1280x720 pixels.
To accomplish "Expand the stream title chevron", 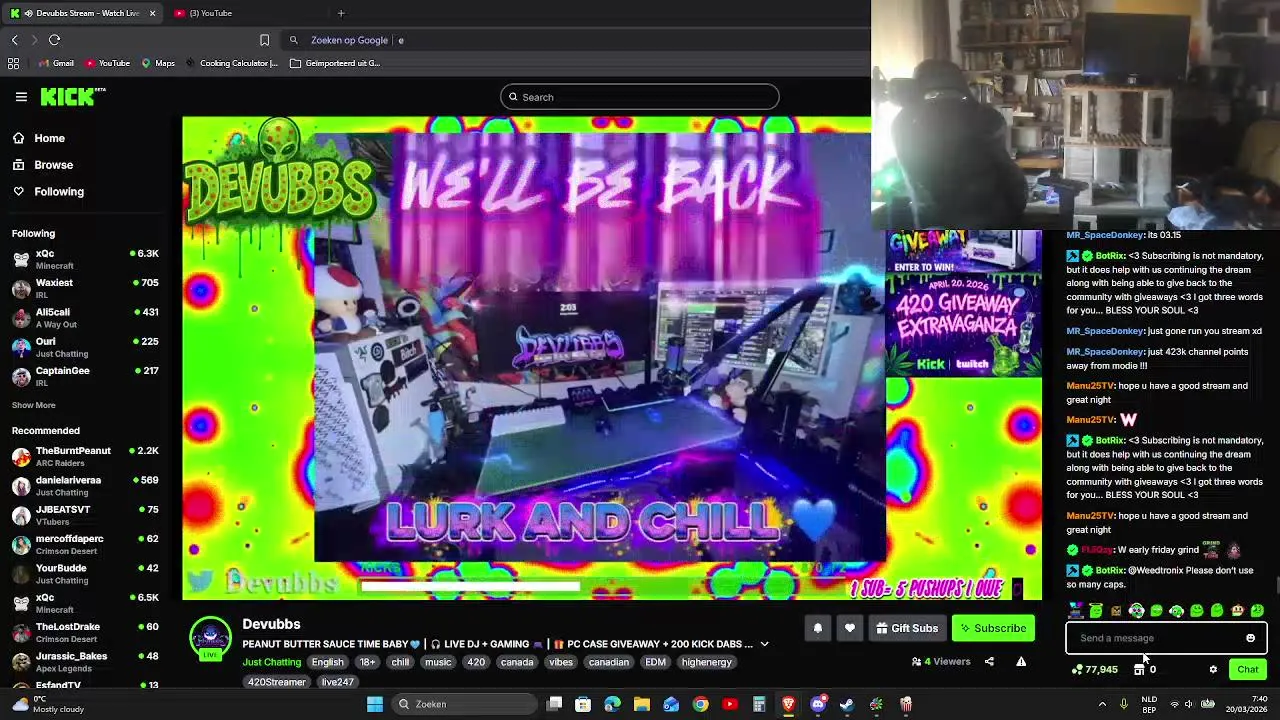I will point(764,644).
